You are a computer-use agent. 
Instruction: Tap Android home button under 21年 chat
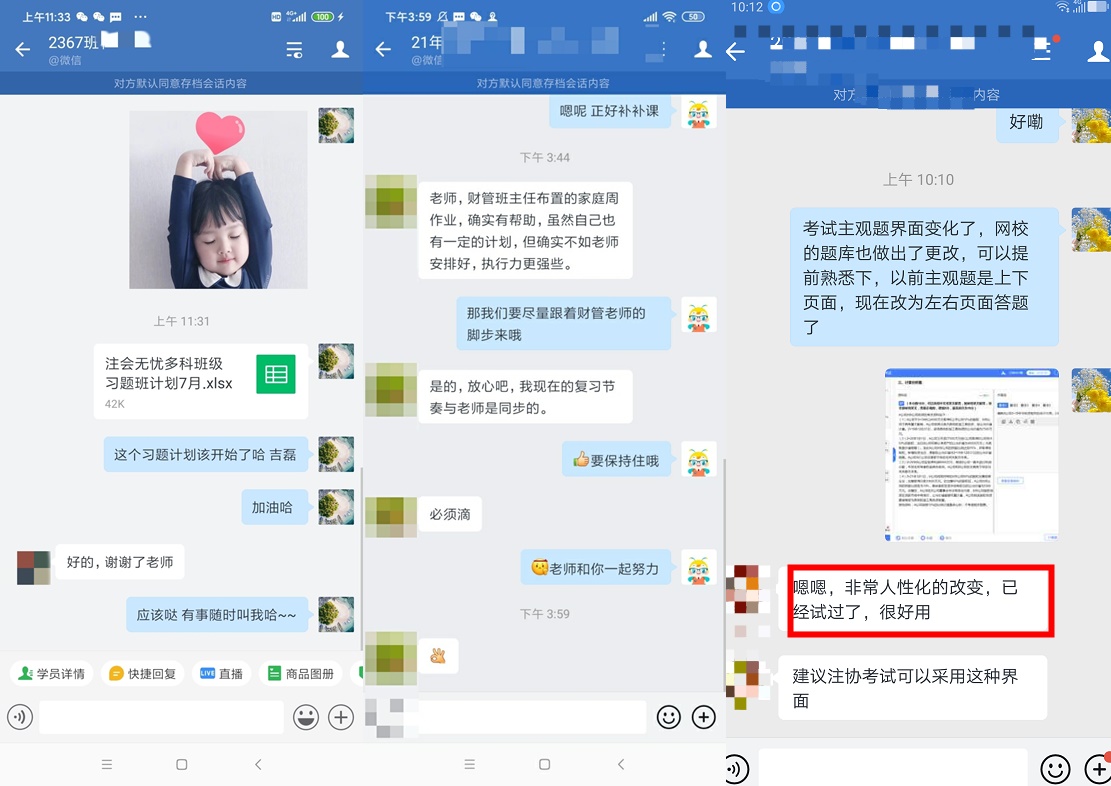[x=544, y=764]
